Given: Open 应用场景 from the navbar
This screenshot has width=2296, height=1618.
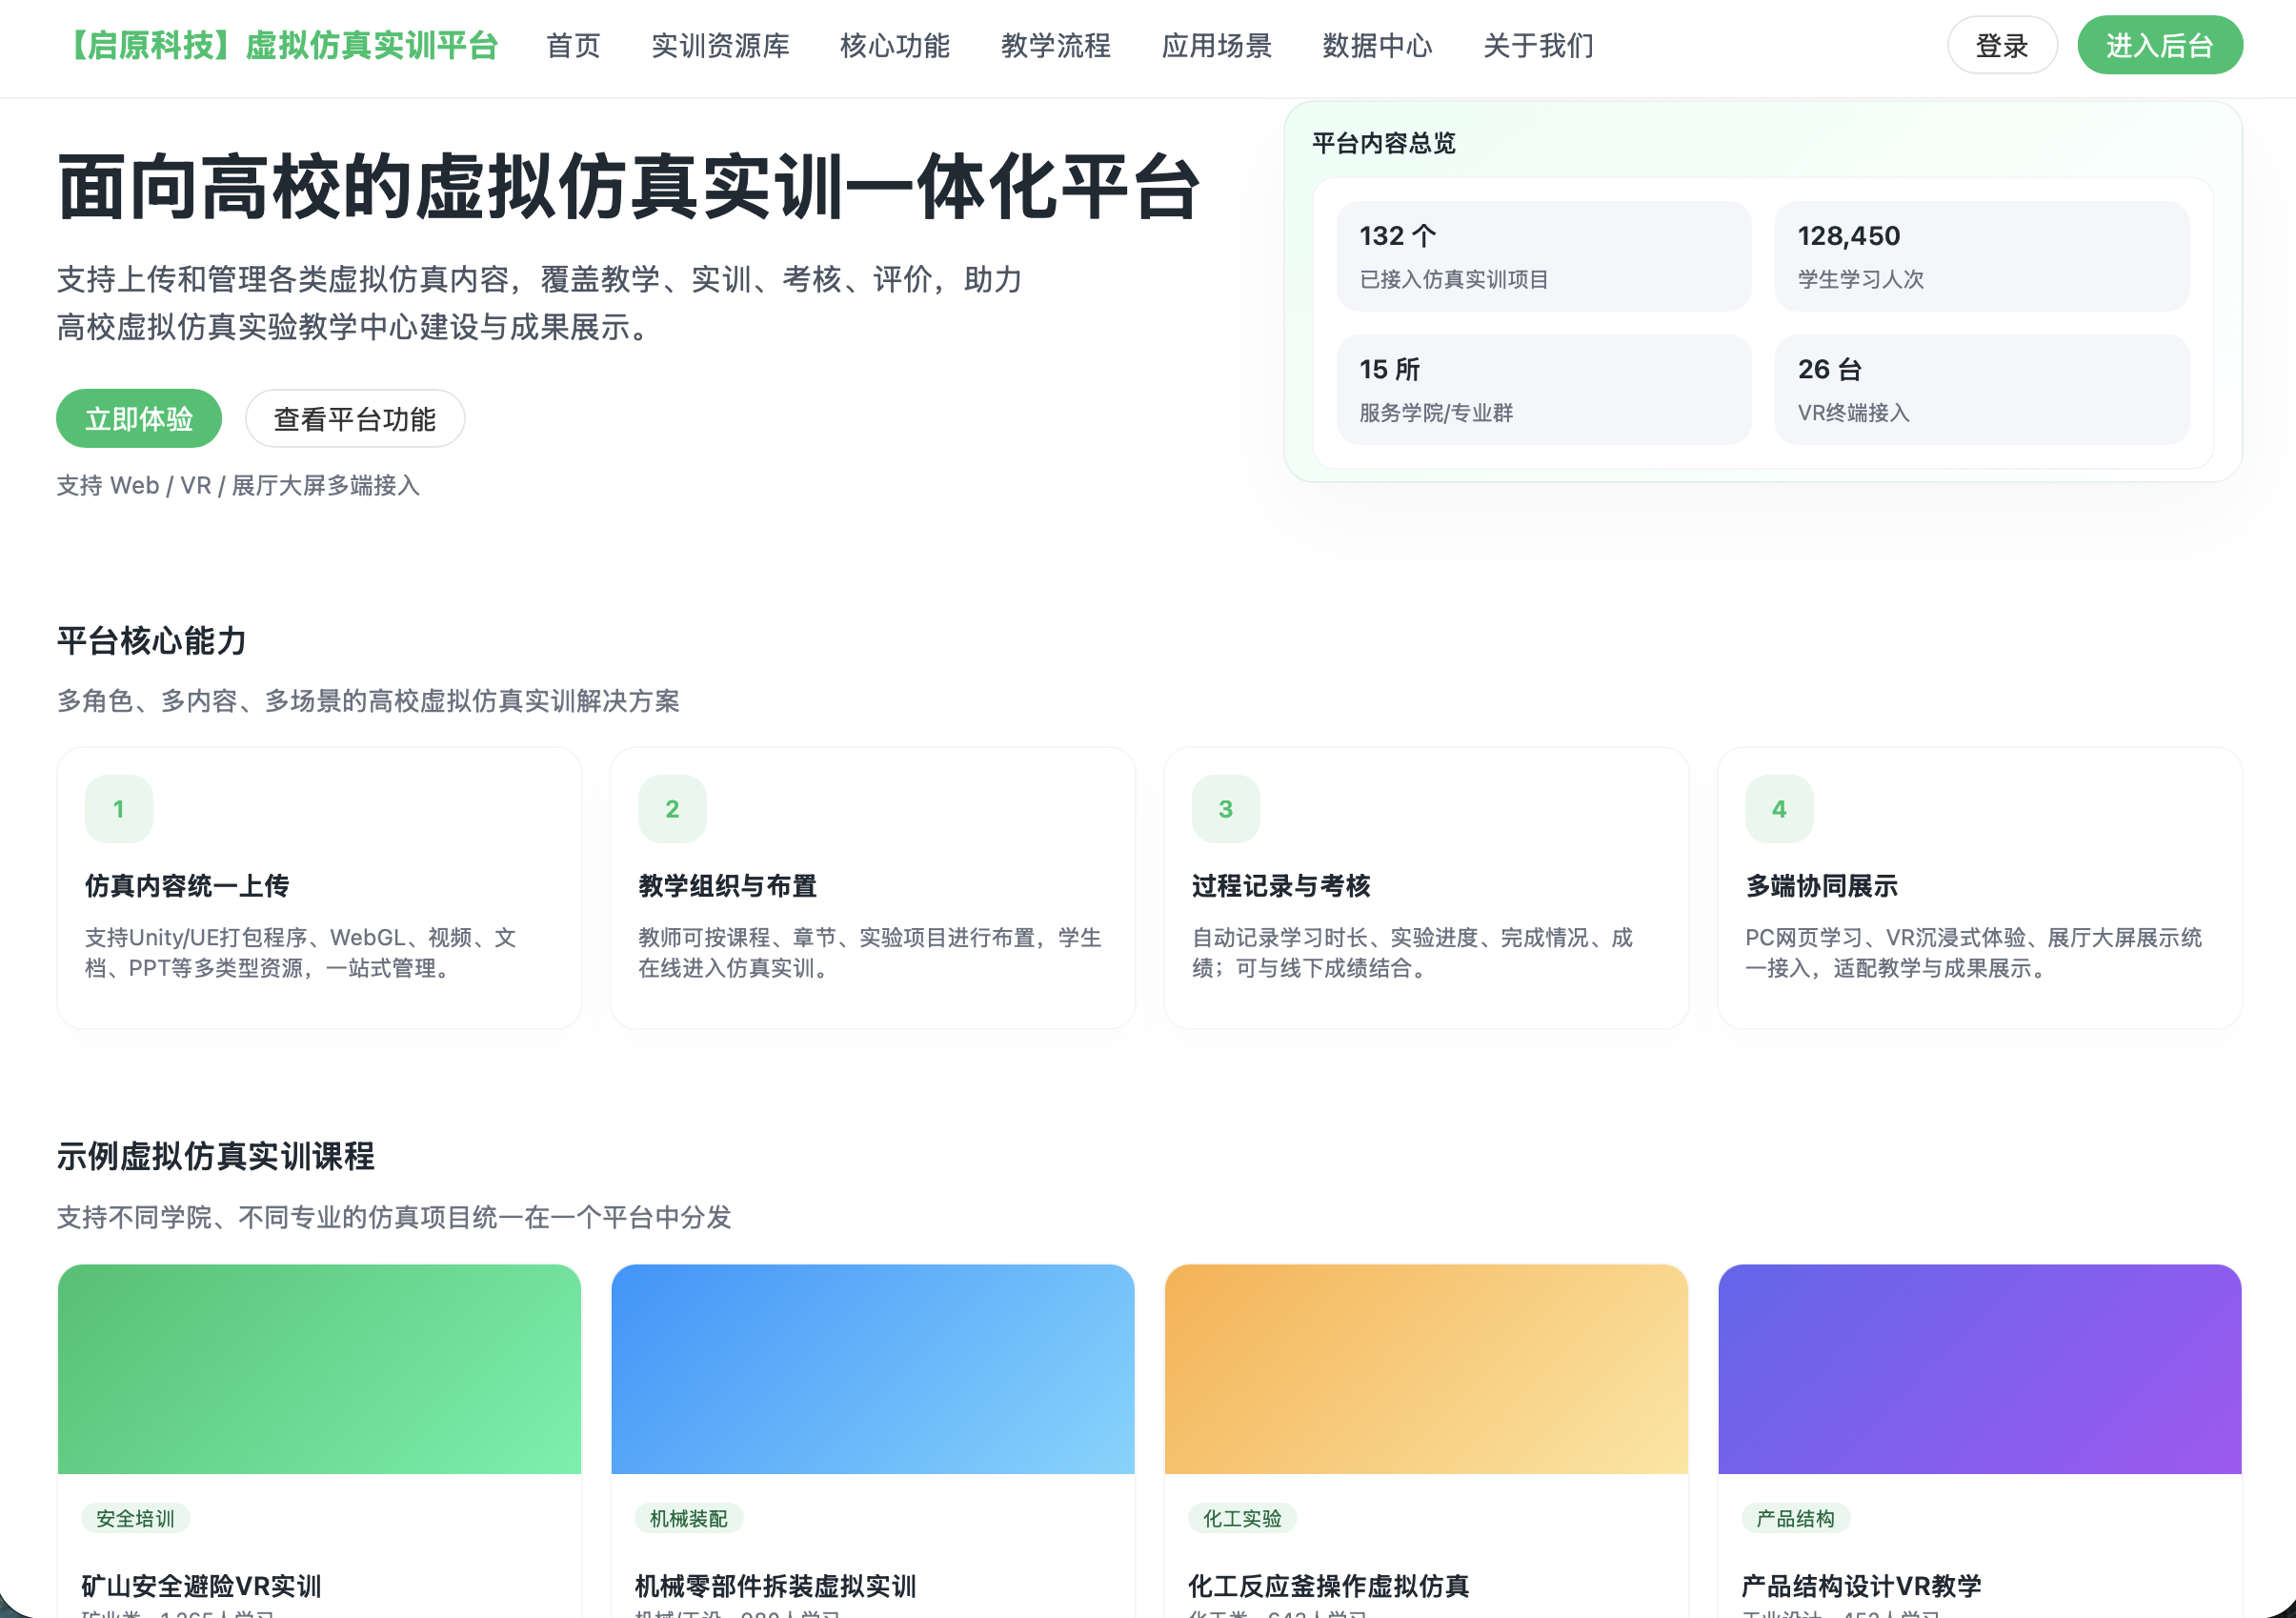Looking at the screenshot, I should pos(1216,46).
